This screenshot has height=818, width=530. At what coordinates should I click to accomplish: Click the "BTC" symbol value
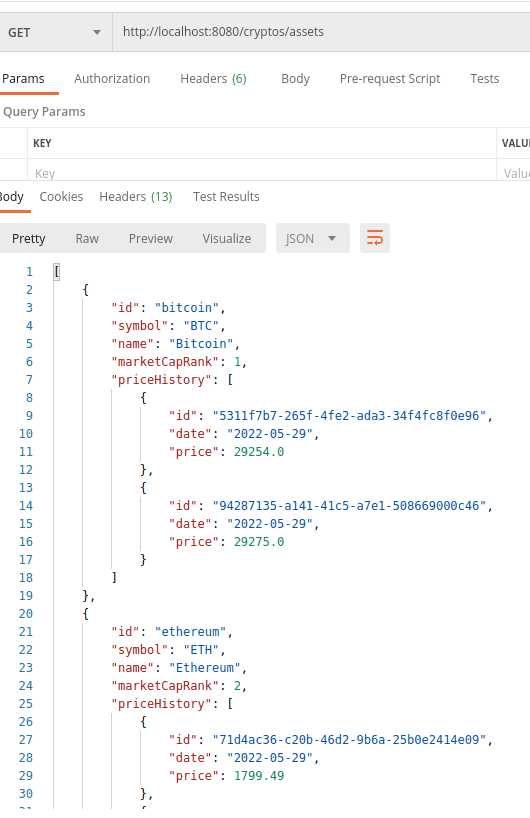click(x=201, y=326)
